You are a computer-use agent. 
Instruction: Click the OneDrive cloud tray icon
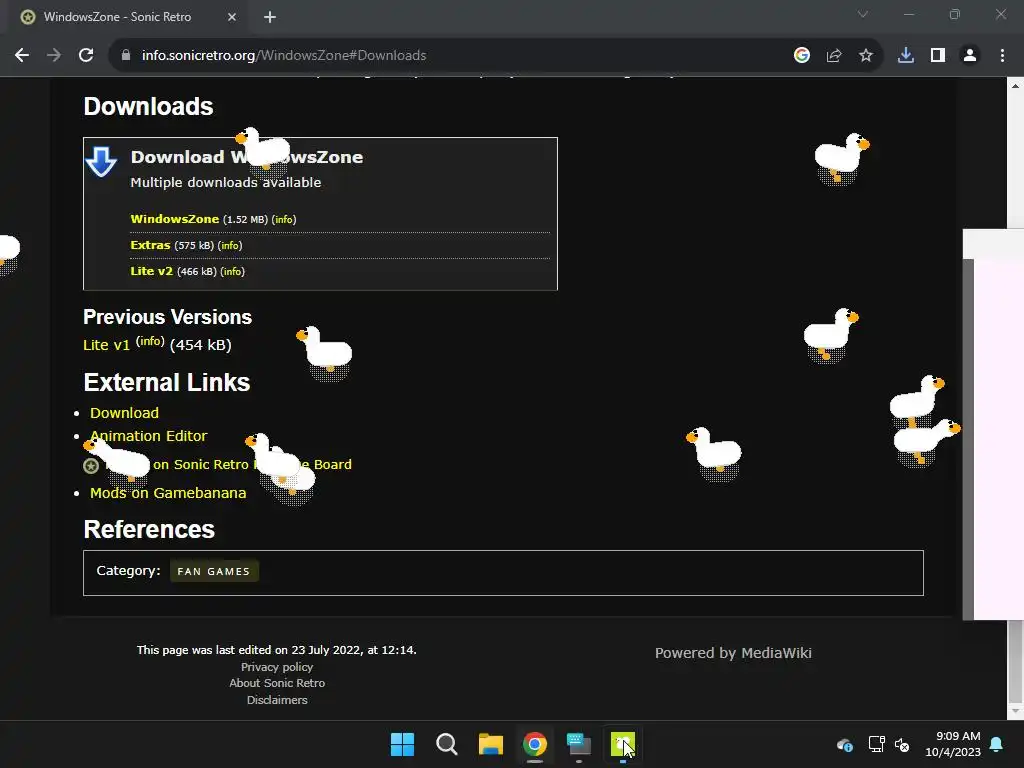tap(844, 744)
